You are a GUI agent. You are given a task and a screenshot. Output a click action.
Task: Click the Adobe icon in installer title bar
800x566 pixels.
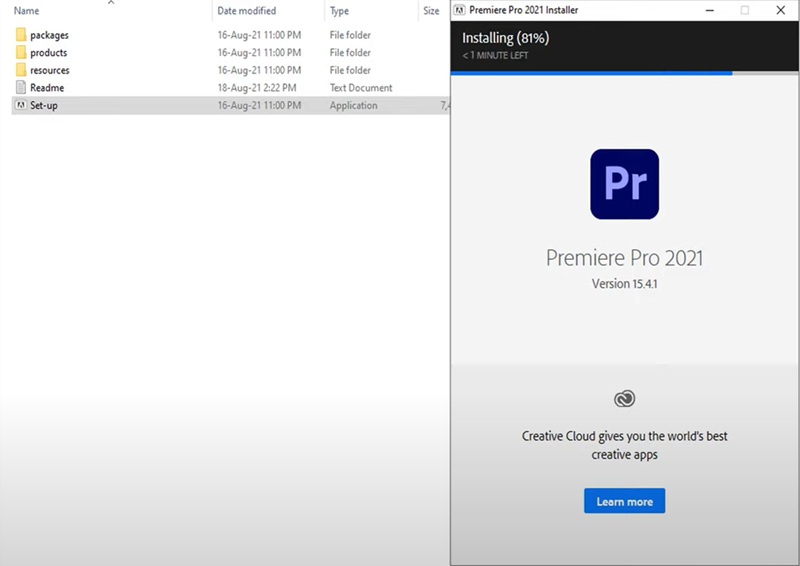460,10
